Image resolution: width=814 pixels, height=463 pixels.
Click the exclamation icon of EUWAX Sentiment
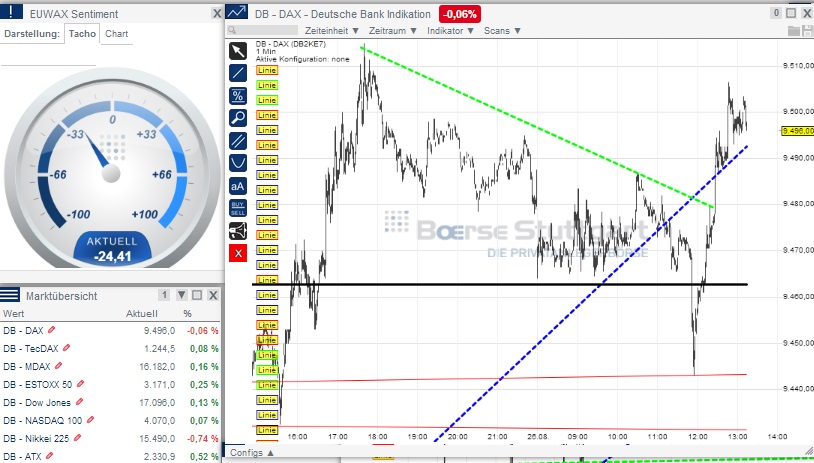(x=11, y=11)
